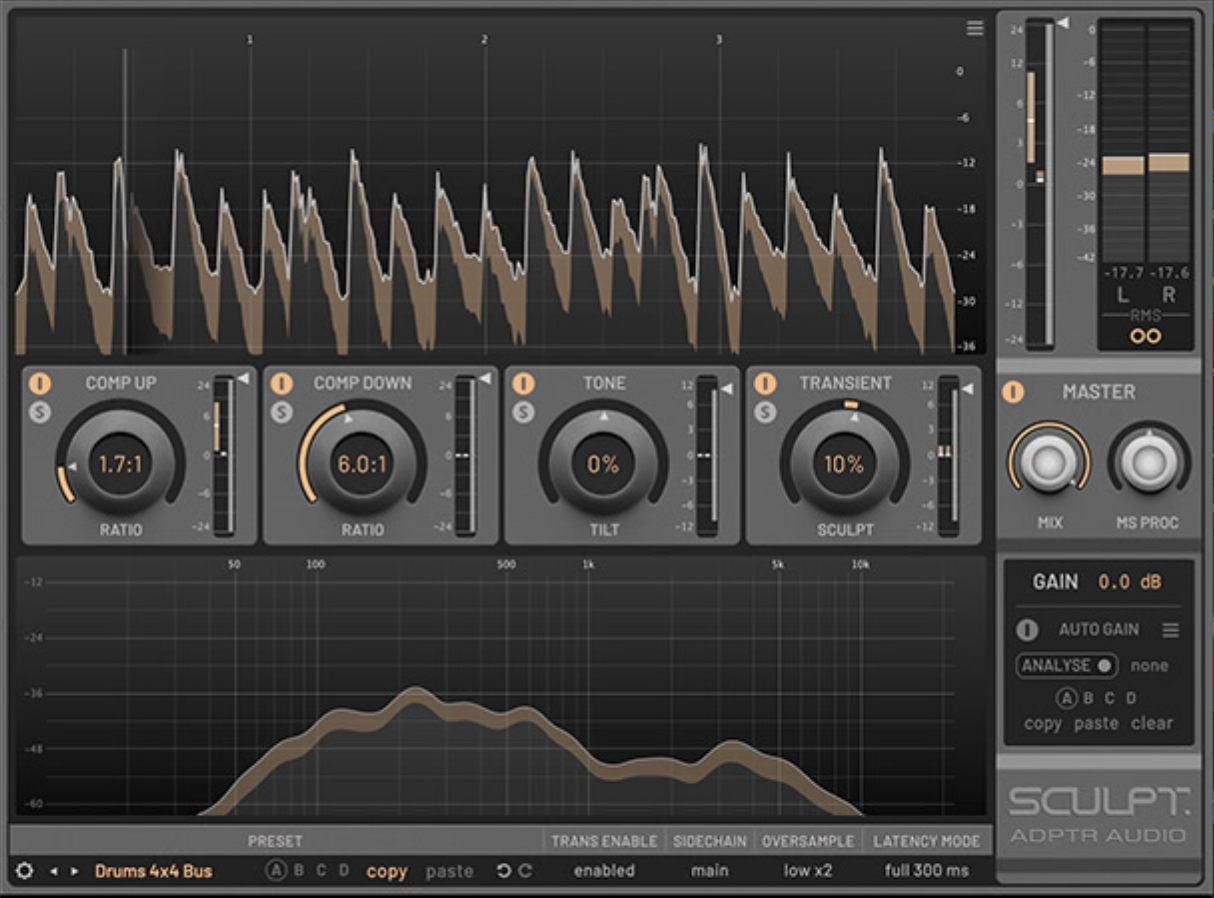Click the MS PROC knob
The height and width of the screenshot is (898, 1214).
(1149, 462)
